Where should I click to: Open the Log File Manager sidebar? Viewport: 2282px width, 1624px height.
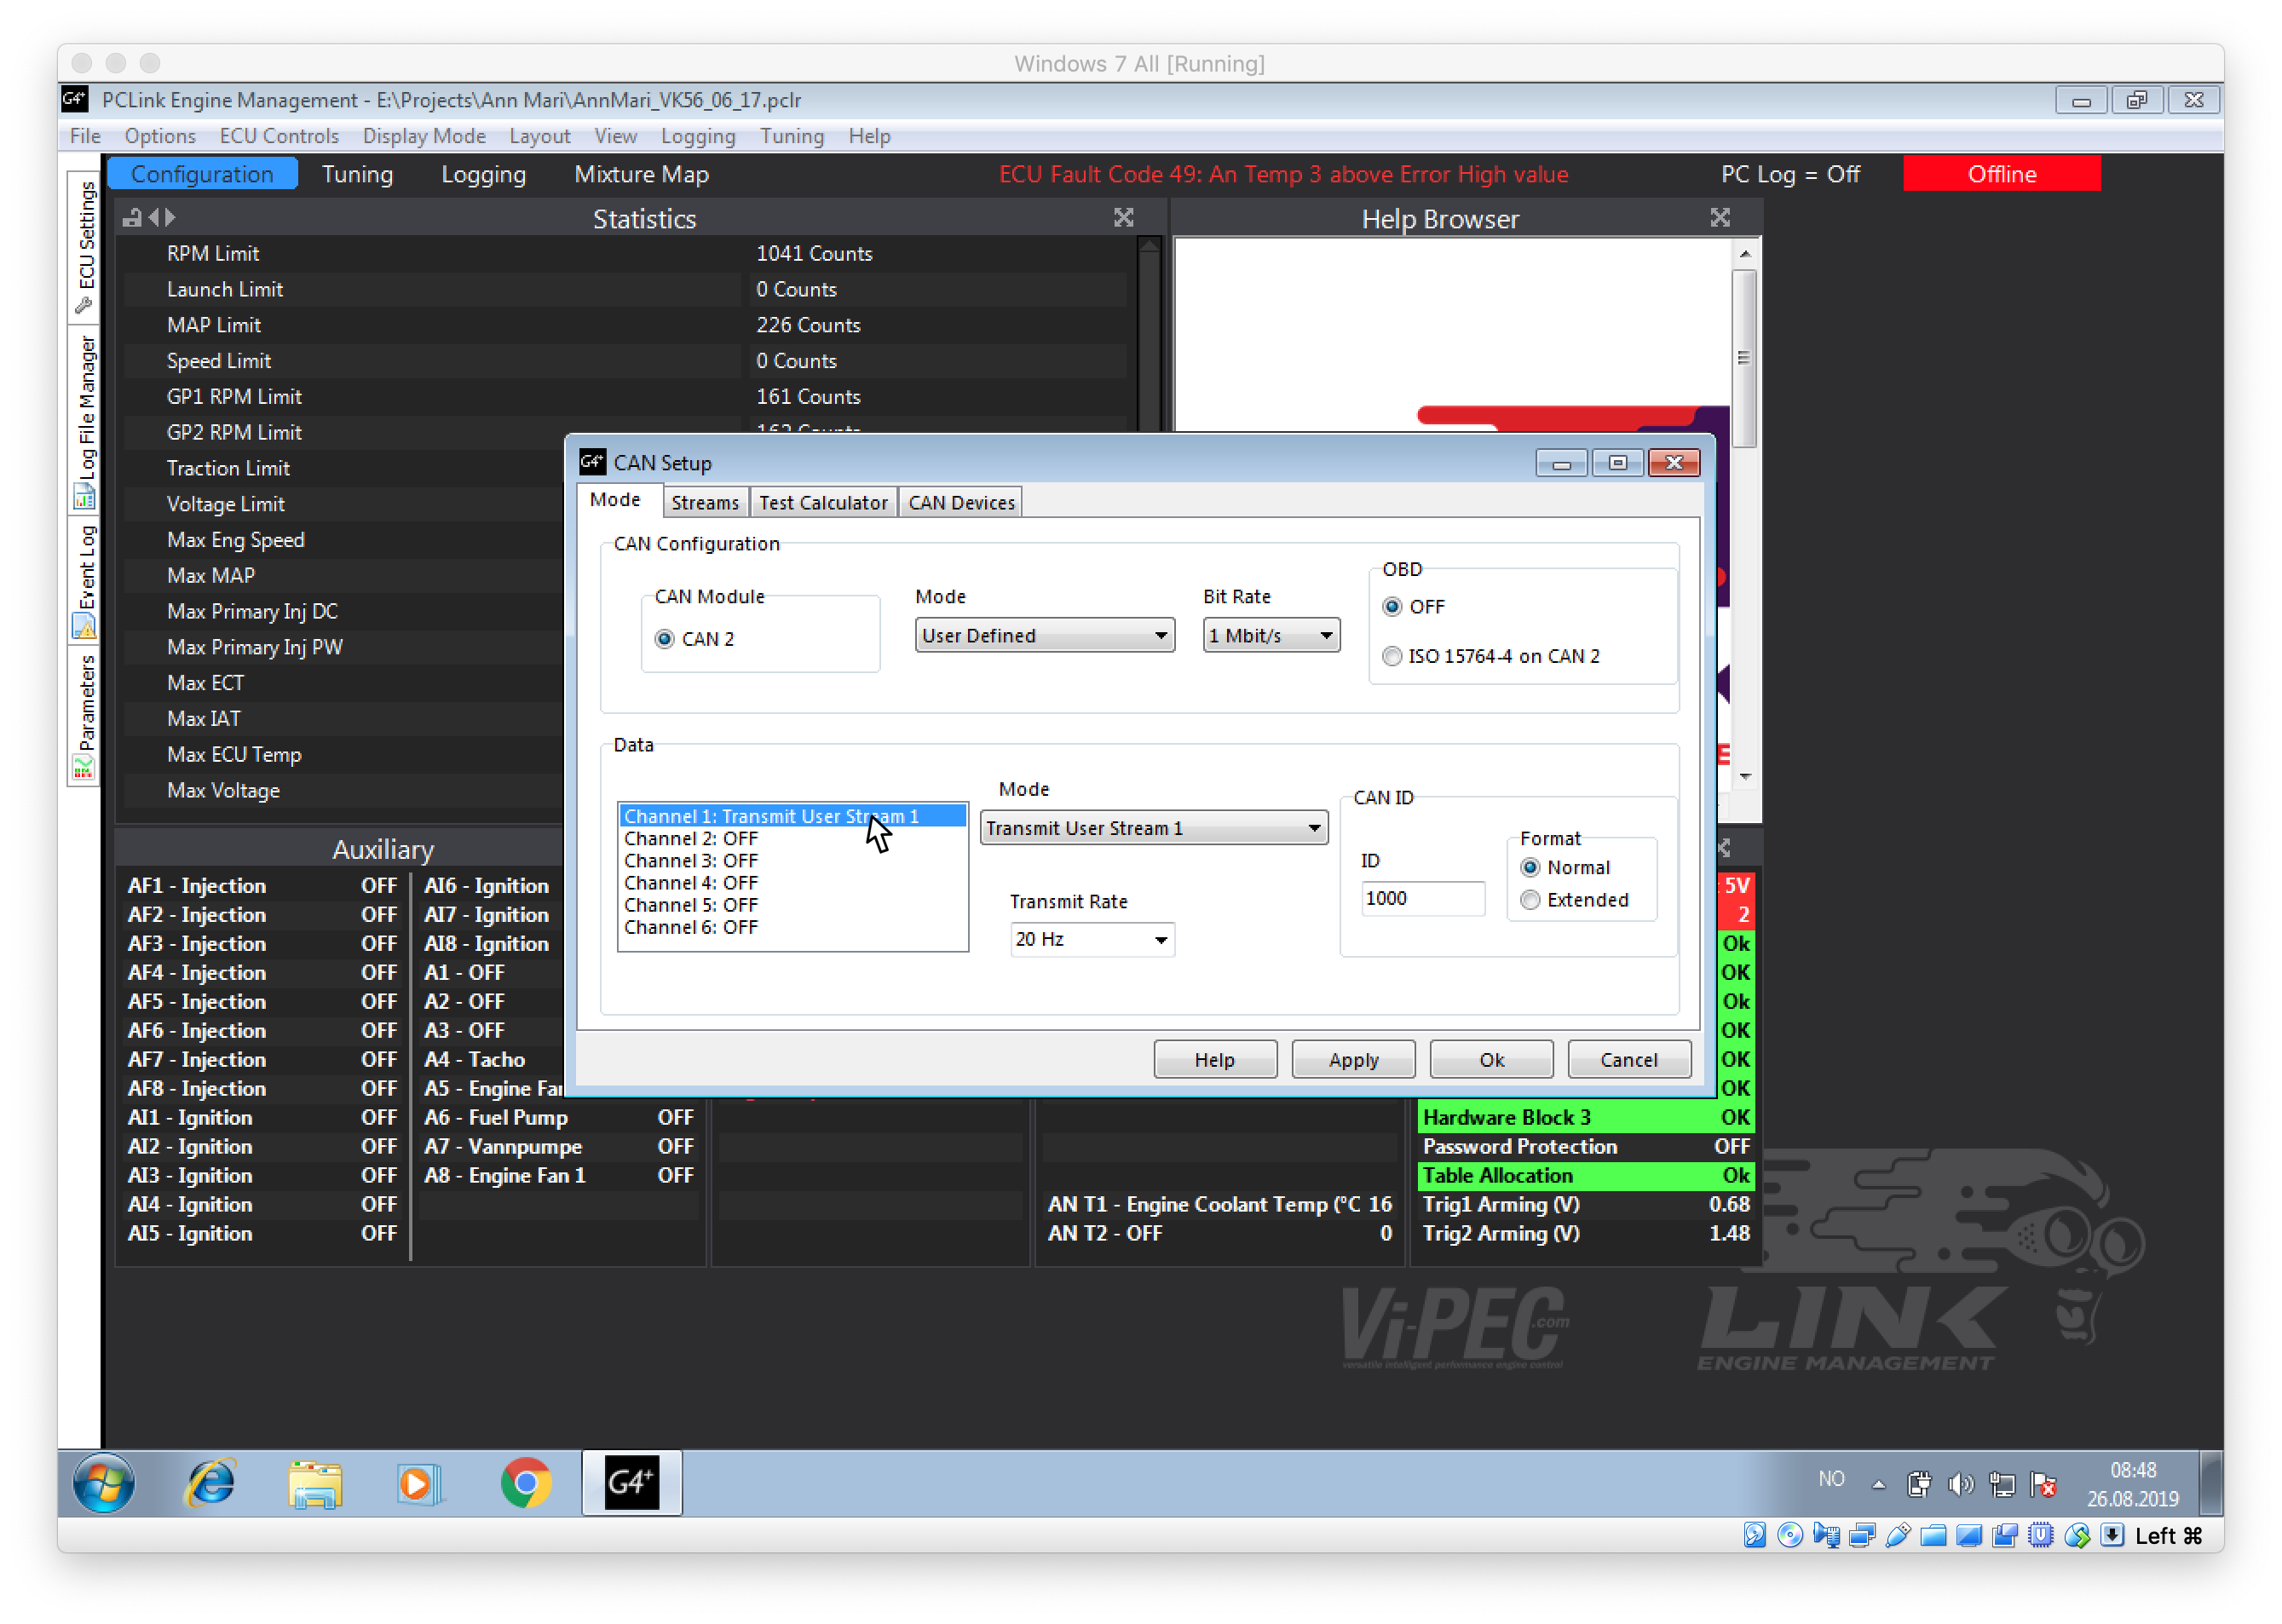(x=86, y=420)
